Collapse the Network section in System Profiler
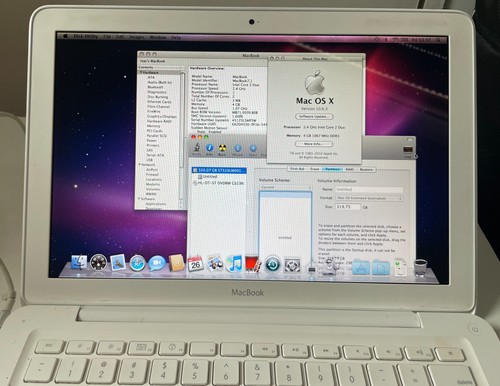This screenshot has width=500, height=386. point(140,165)
